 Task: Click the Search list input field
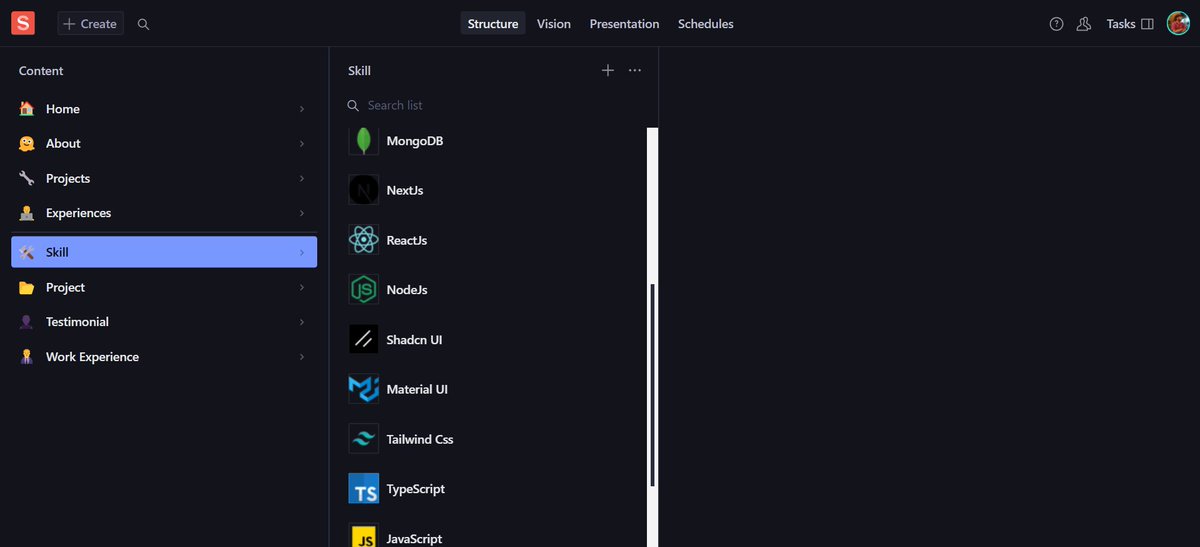tap(494, 105)
